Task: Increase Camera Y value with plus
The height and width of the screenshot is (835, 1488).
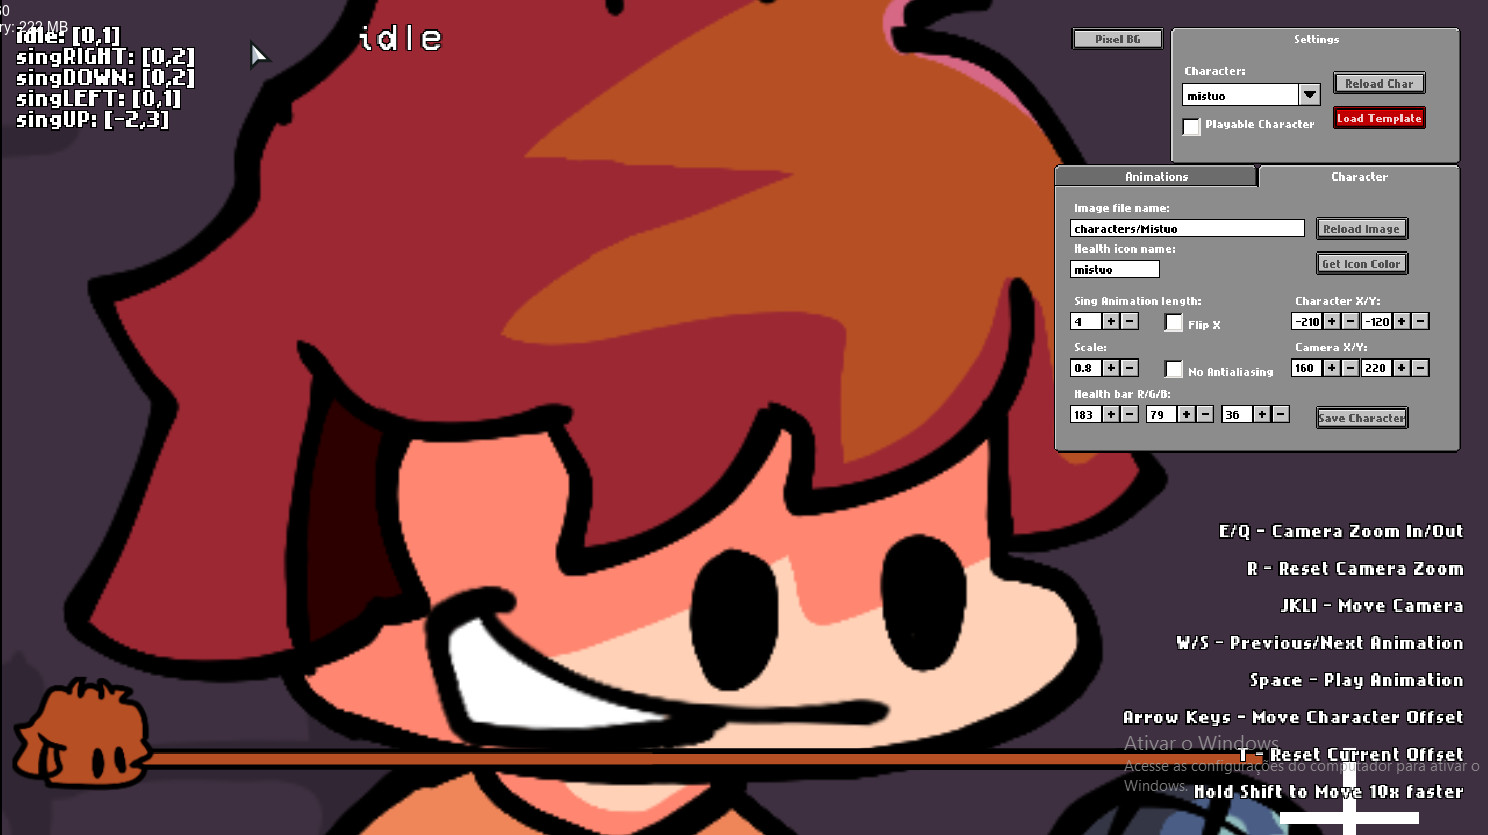Action: coord(1401,368)
